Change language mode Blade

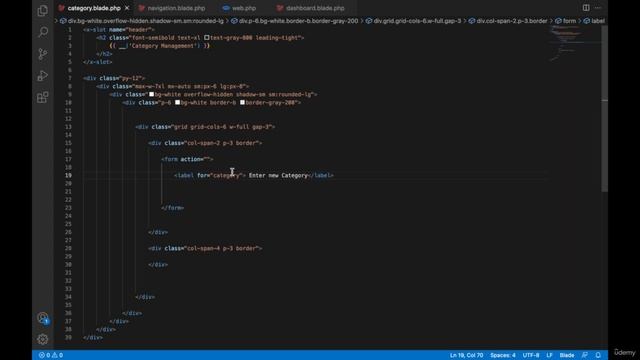567,355
